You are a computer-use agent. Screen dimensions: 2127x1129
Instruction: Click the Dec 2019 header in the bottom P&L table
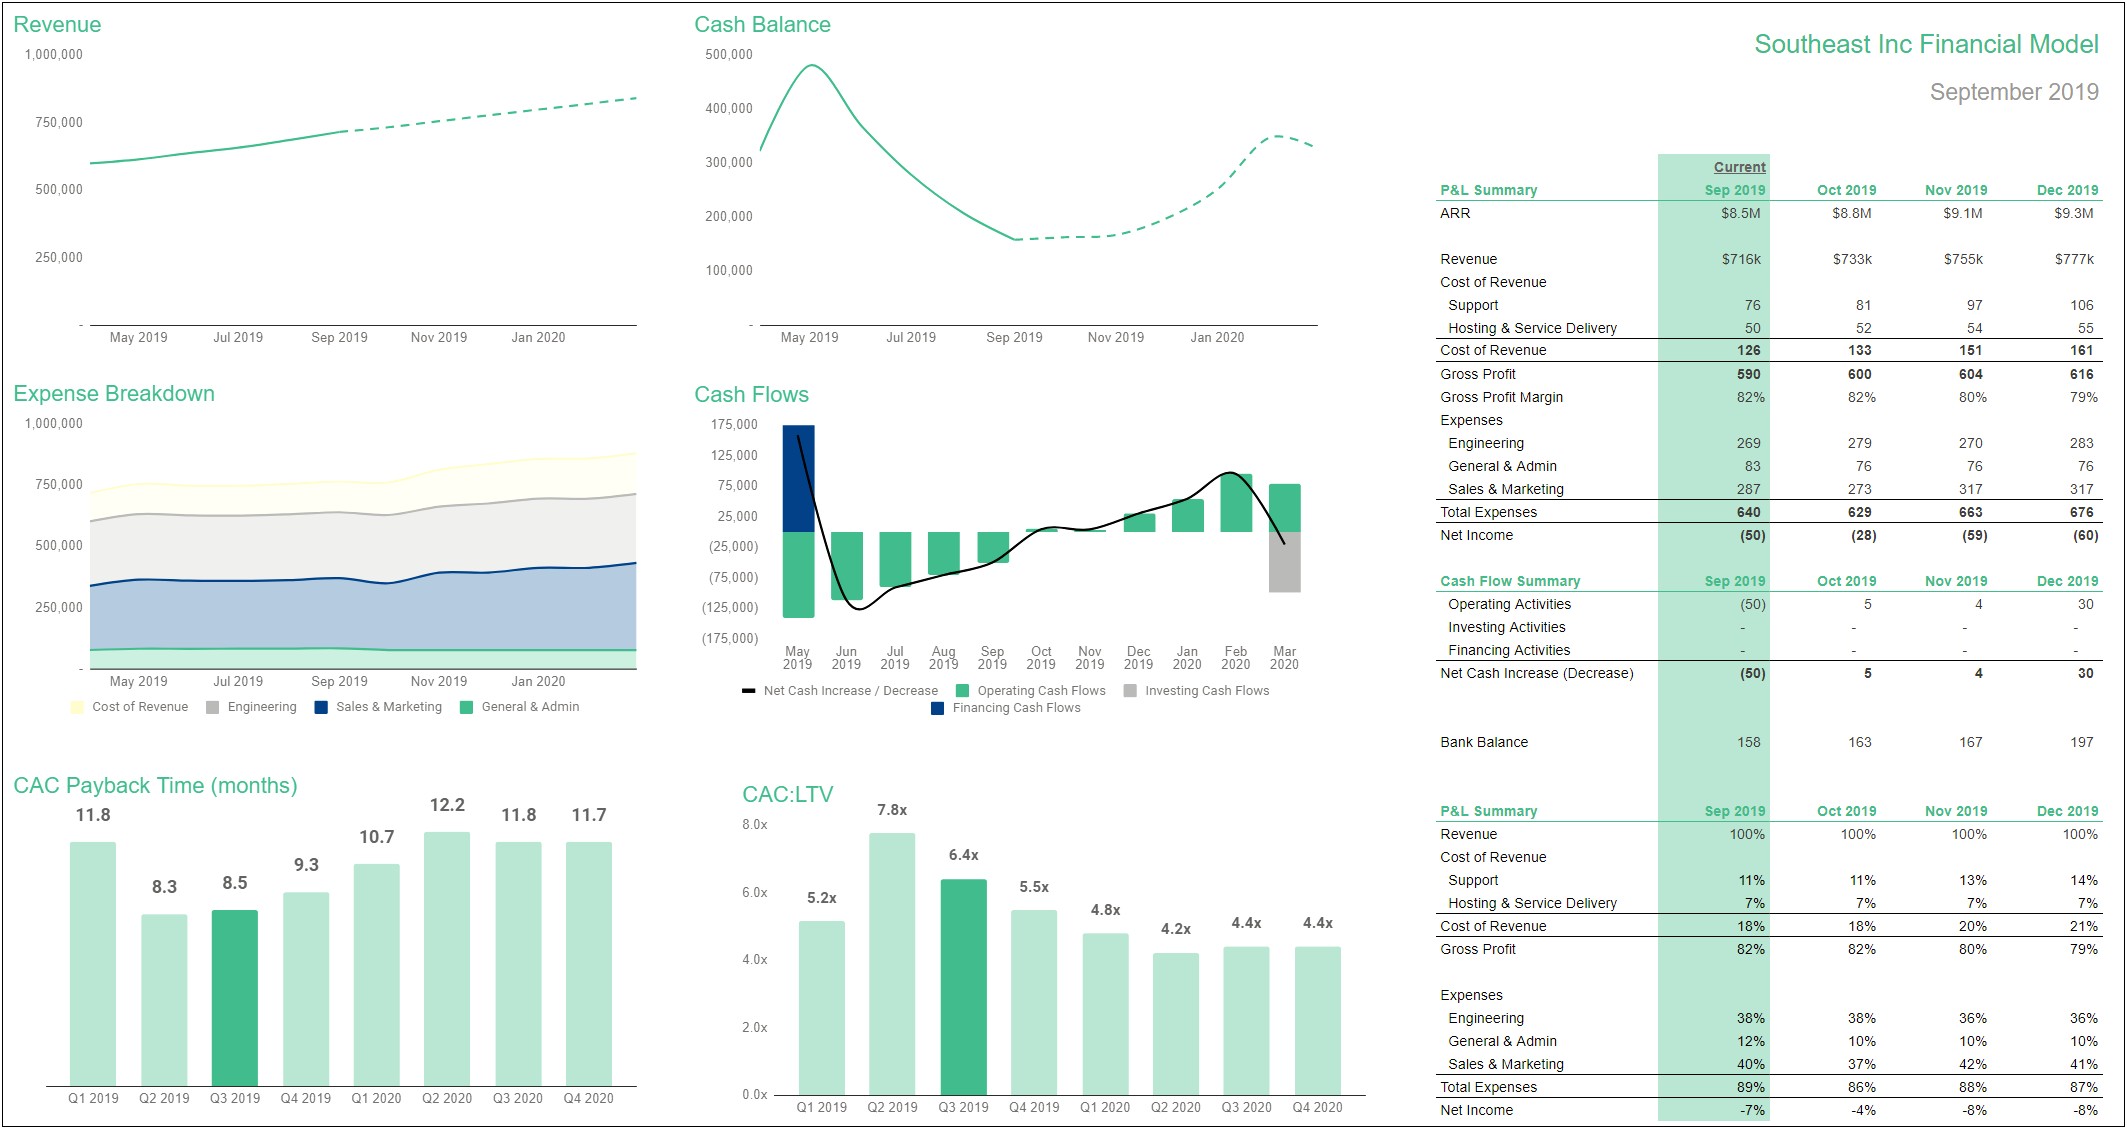click(2067, 811)
